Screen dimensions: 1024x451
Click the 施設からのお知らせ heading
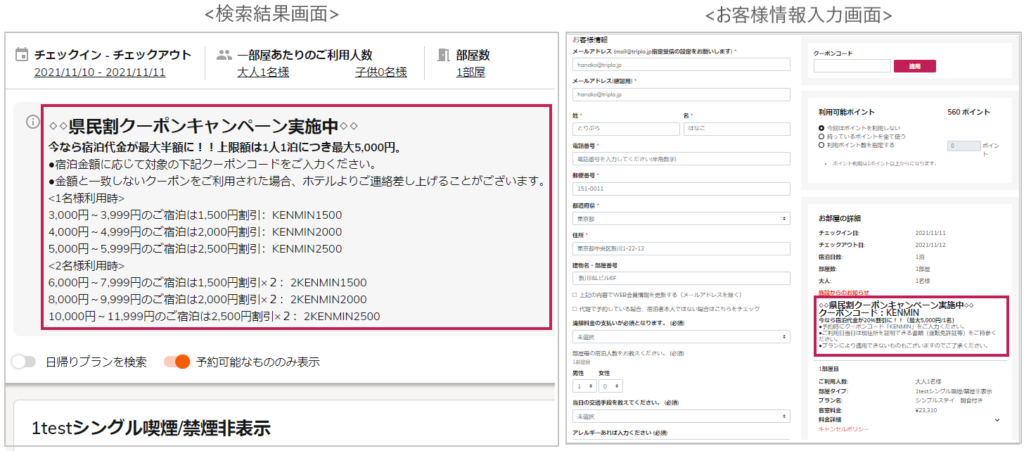coord(843,292)
